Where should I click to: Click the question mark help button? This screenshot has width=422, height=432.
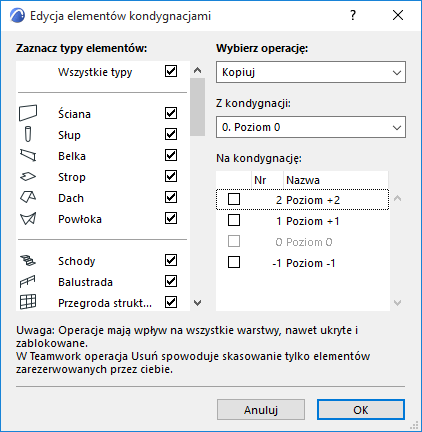pyautogui.click(x=353, y=15)
